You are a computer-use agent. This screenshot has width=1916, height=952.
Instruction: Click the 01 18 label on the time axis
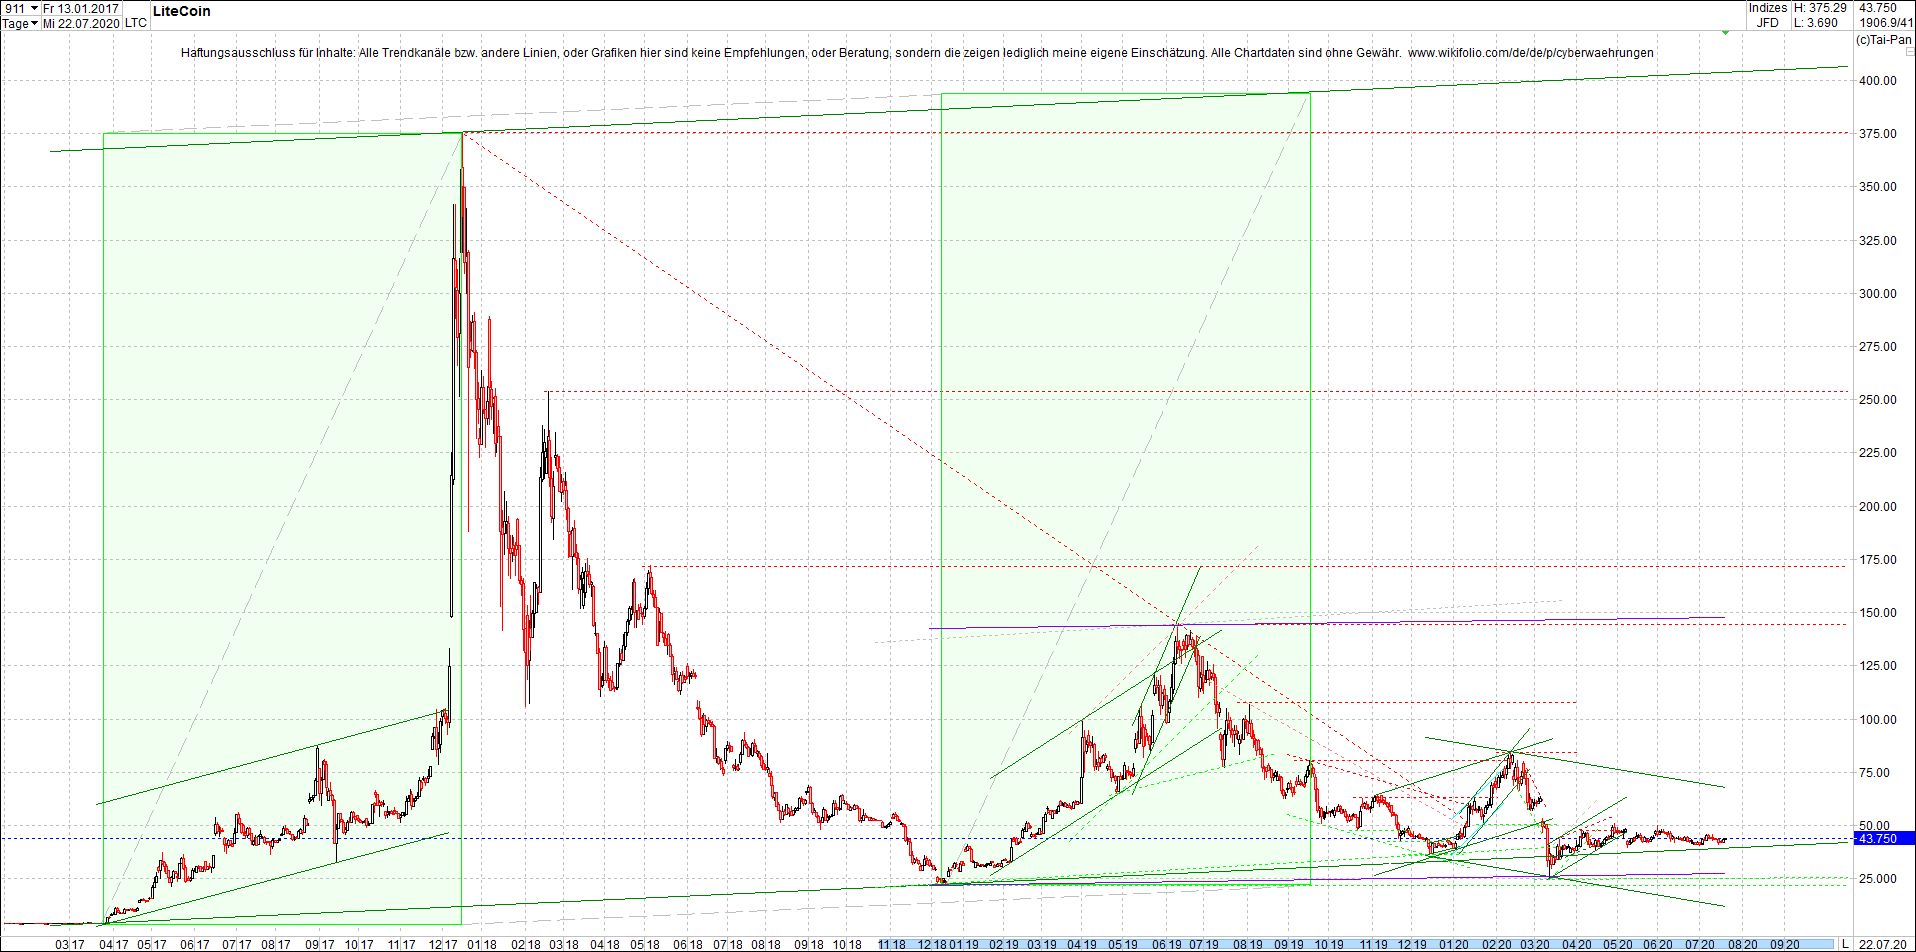pos(481,944)
